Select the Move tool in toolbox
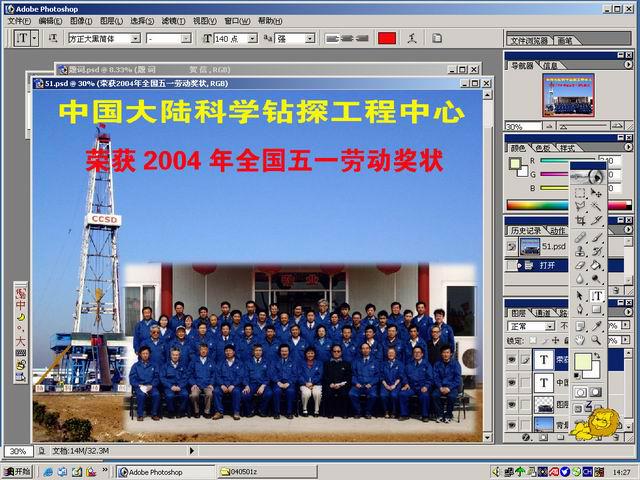The image size is (640, 480). coord(597,192)
